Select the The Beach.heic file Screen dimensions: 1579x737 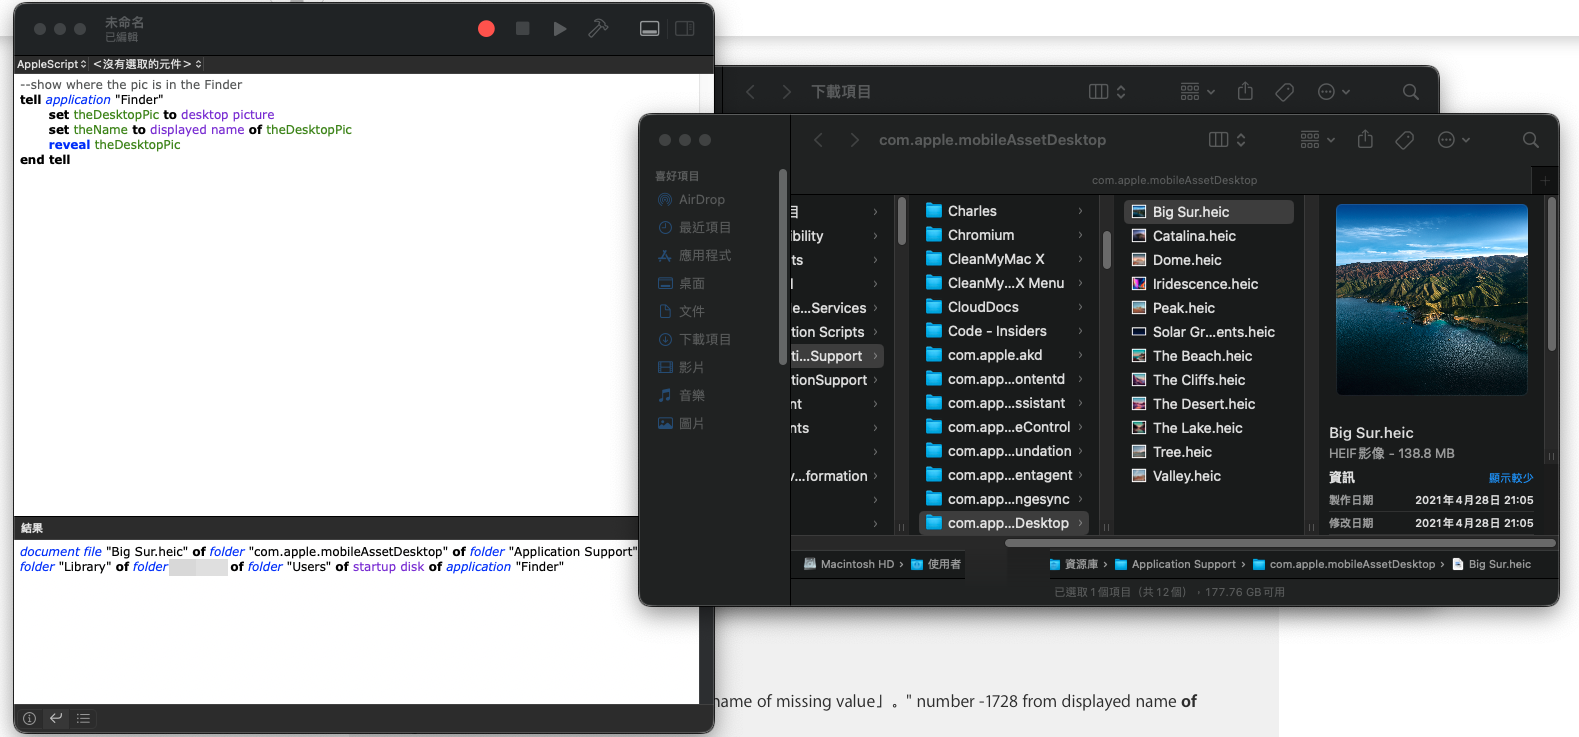click(x=1209, y=356)
